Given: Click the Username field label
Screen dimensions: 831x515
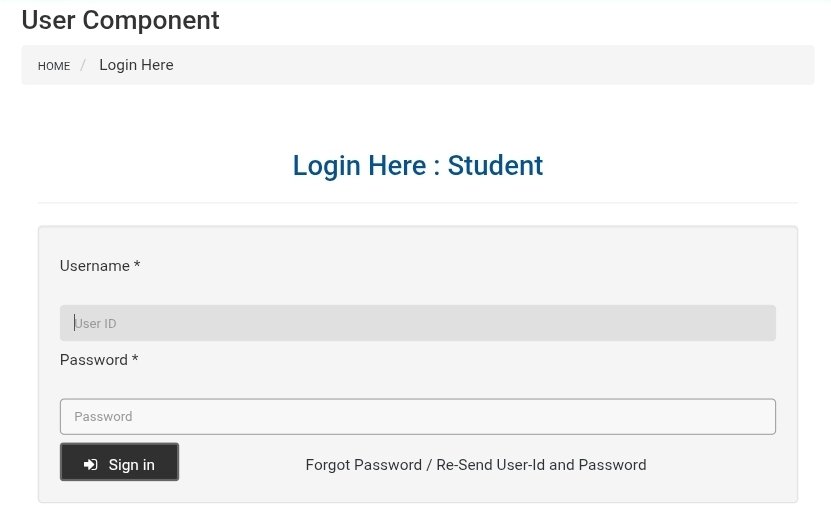Looking at the screenshot, I should 95,266.
